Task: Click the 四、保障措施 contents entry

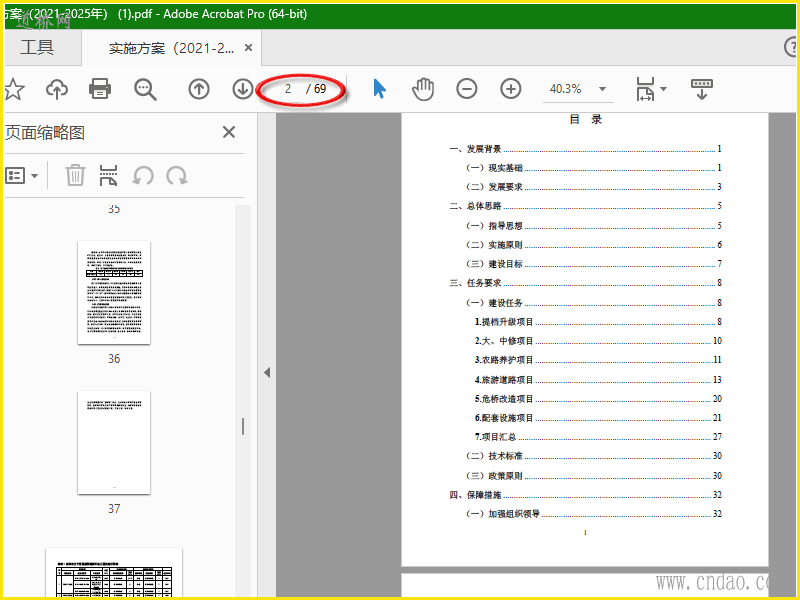Action: 585,495
